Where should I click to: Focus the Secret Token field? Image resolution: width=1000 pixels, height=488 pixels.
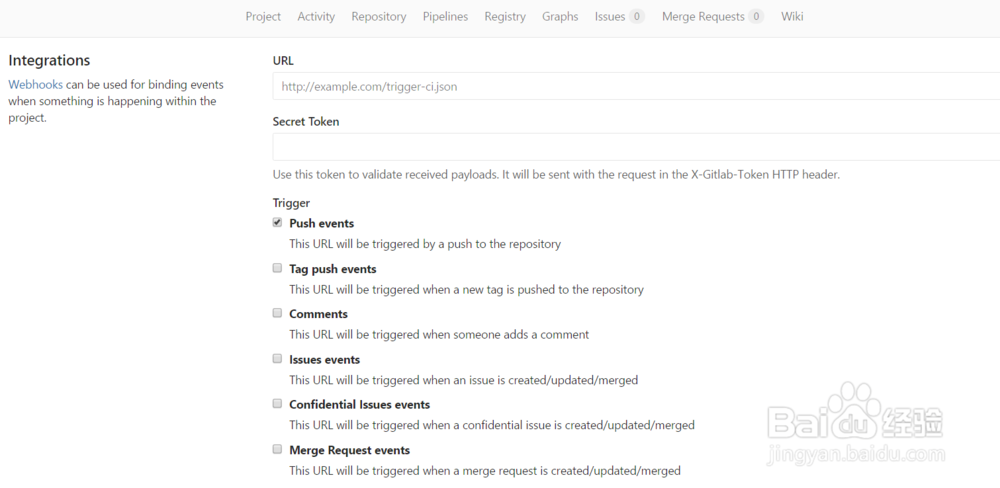pyautogui.click(x=635, y=147)
